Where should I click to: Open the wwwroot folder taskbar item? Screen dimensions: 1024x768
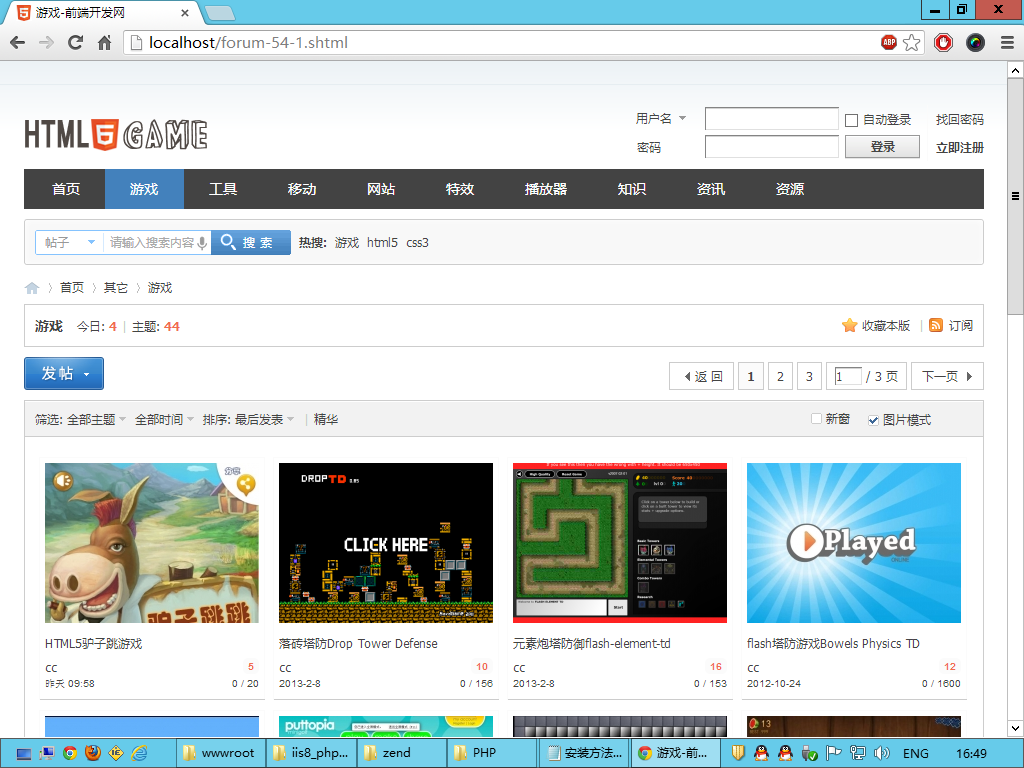(221, 753)
